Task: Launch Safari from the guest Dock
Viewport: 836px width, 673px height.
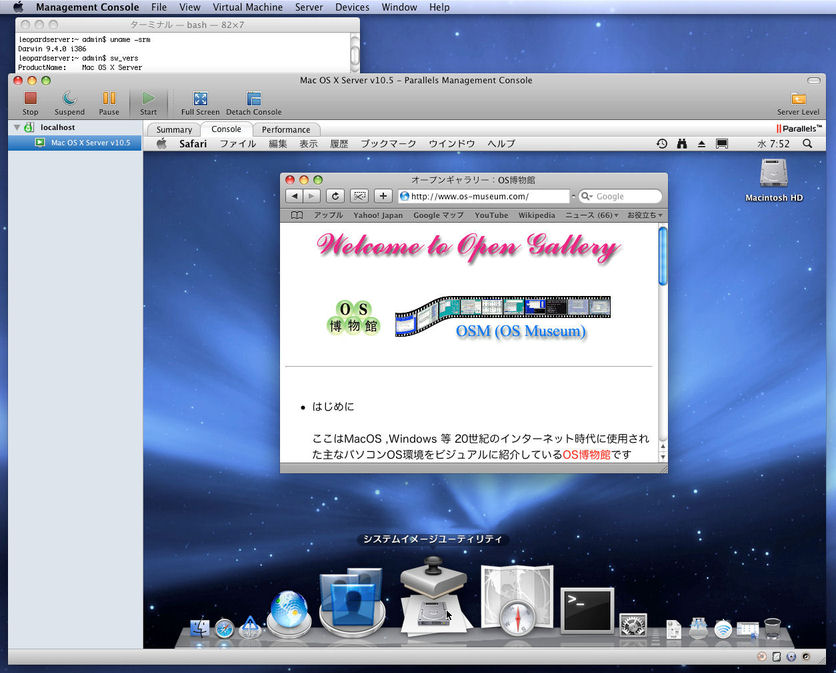Action: [x=224, y=629]
